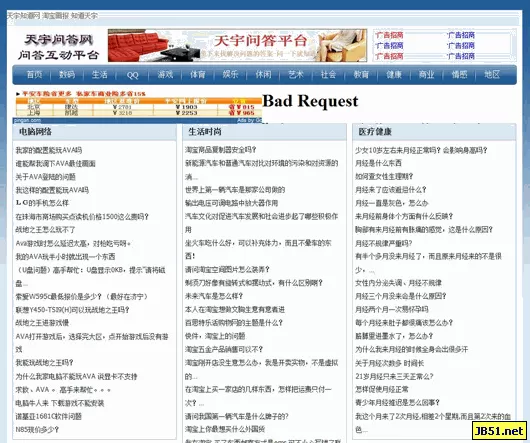The height and width of the screenshot is (443, 530).
Task: Open question 月经是什么东西
Action: coord(378,163)
